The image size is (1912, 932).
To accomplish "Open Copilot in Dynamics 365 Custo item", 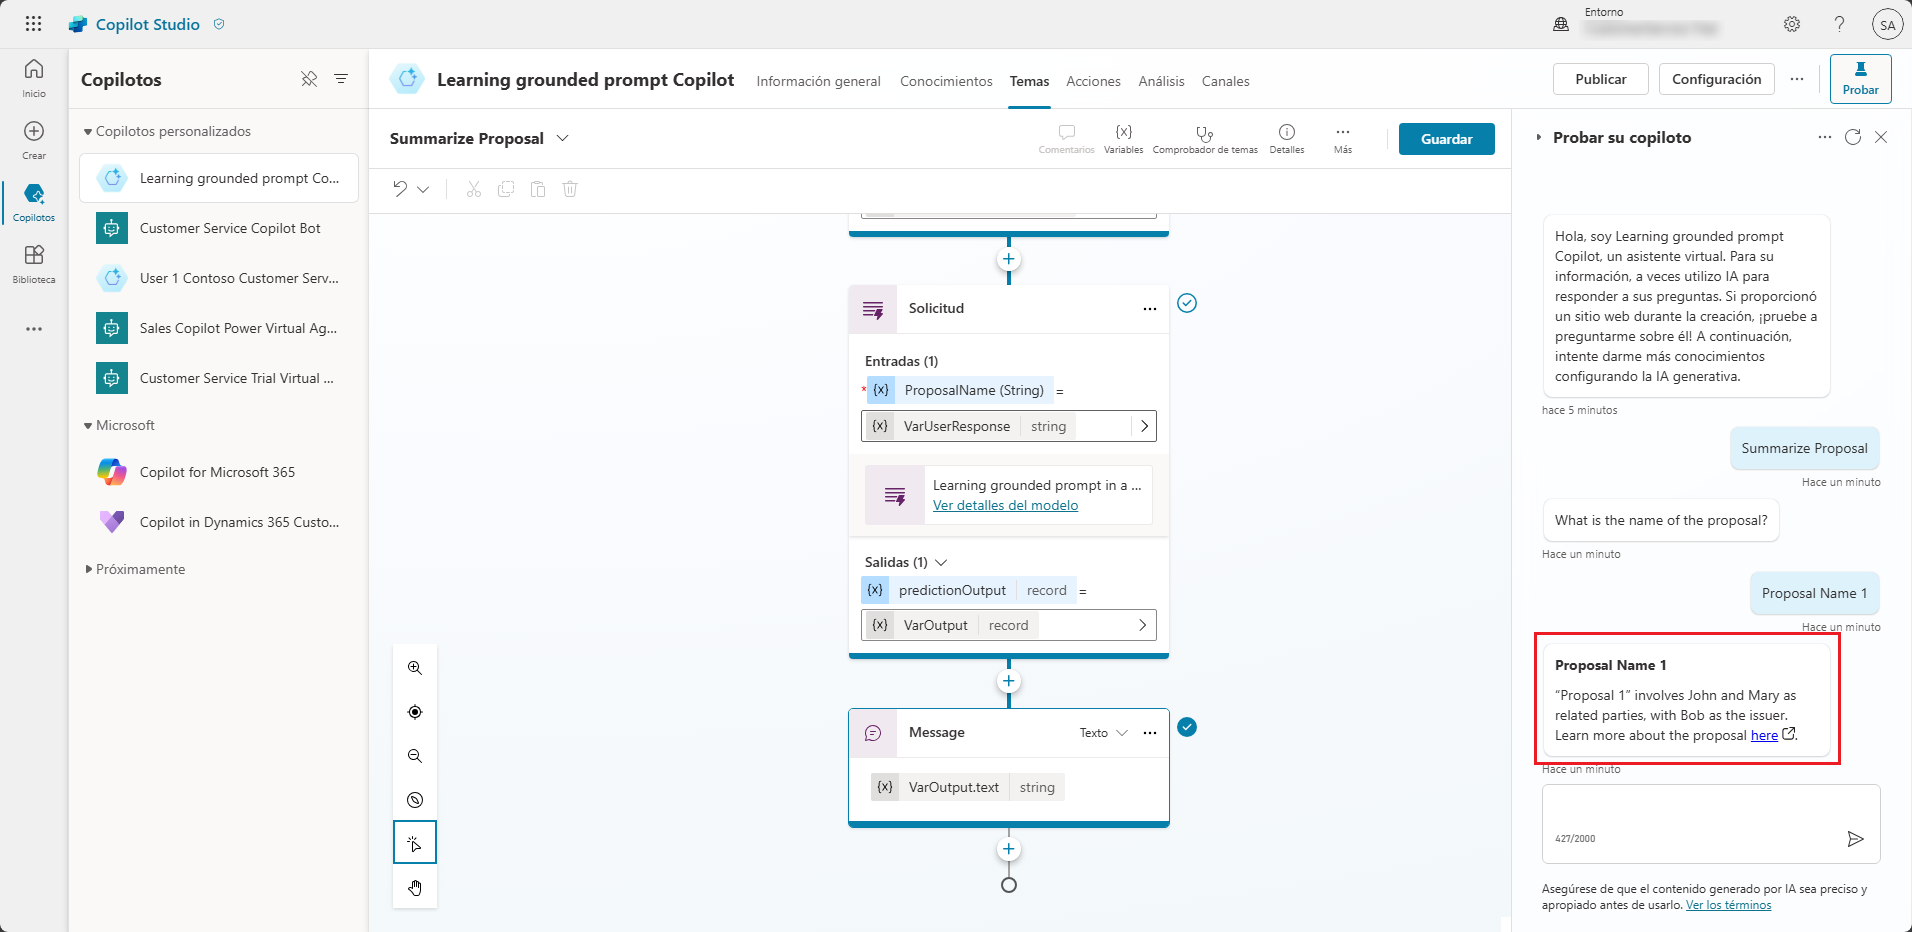I will [219, 522].
